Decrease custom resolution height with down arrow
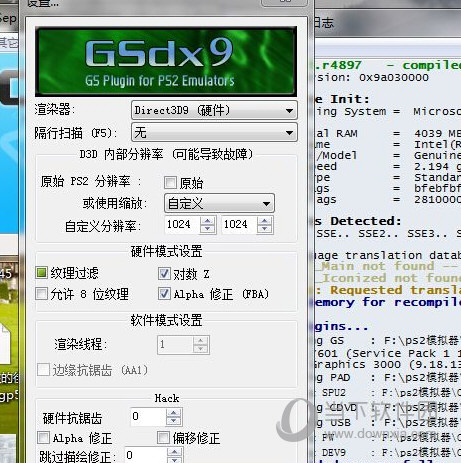Viewport: 461px width, 463px height. click(265, 229)
